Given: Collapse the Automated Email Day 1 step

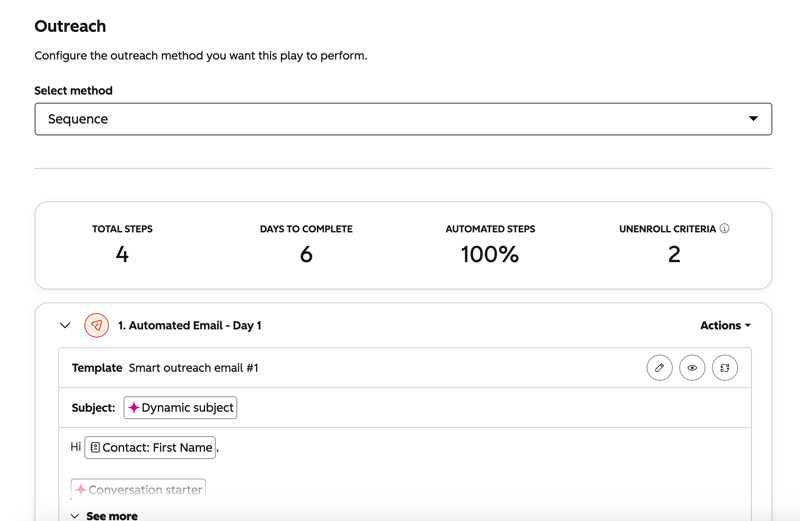Looking at the screenshot, I should (65, 325).
